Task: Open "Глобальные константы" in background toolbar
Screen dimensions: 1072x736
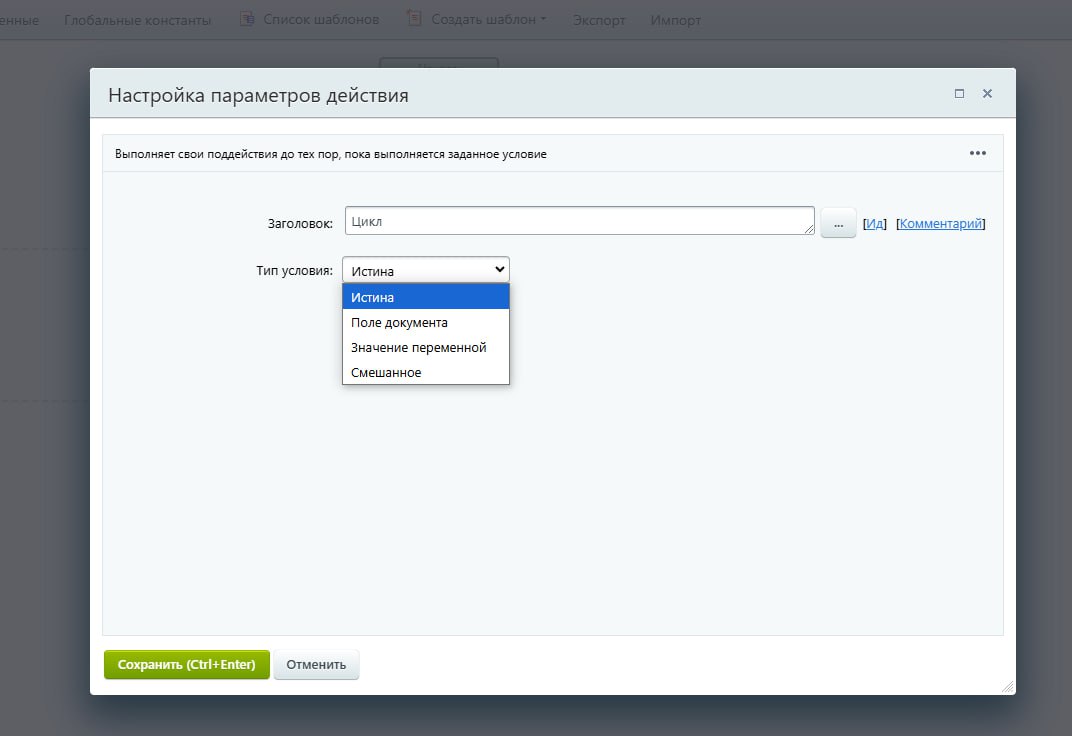Action: pyautogui.click(x=137, y=21)
